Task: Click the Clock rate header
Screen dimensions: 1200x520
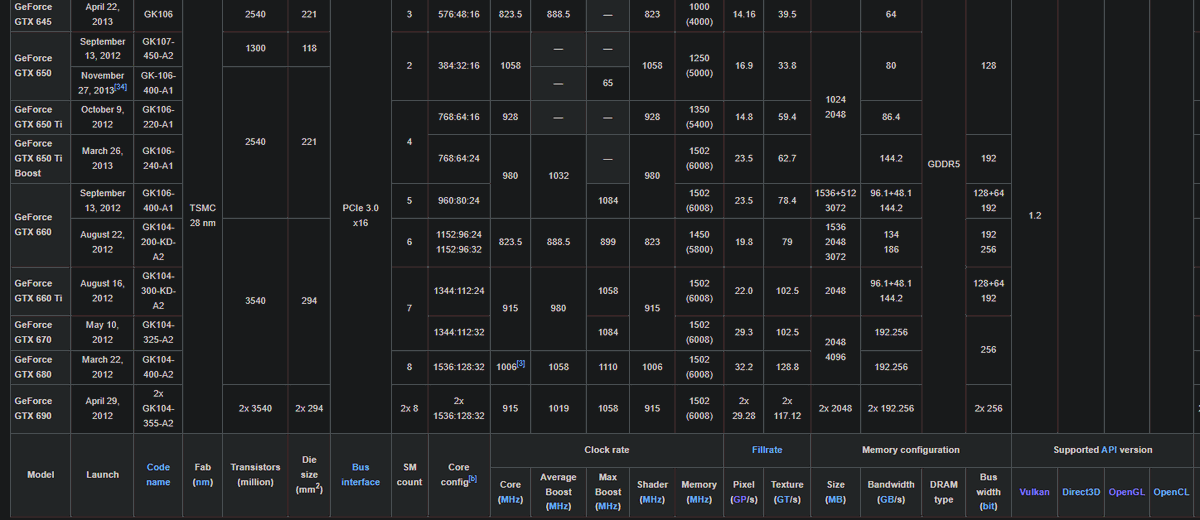Action: [606, 450]
